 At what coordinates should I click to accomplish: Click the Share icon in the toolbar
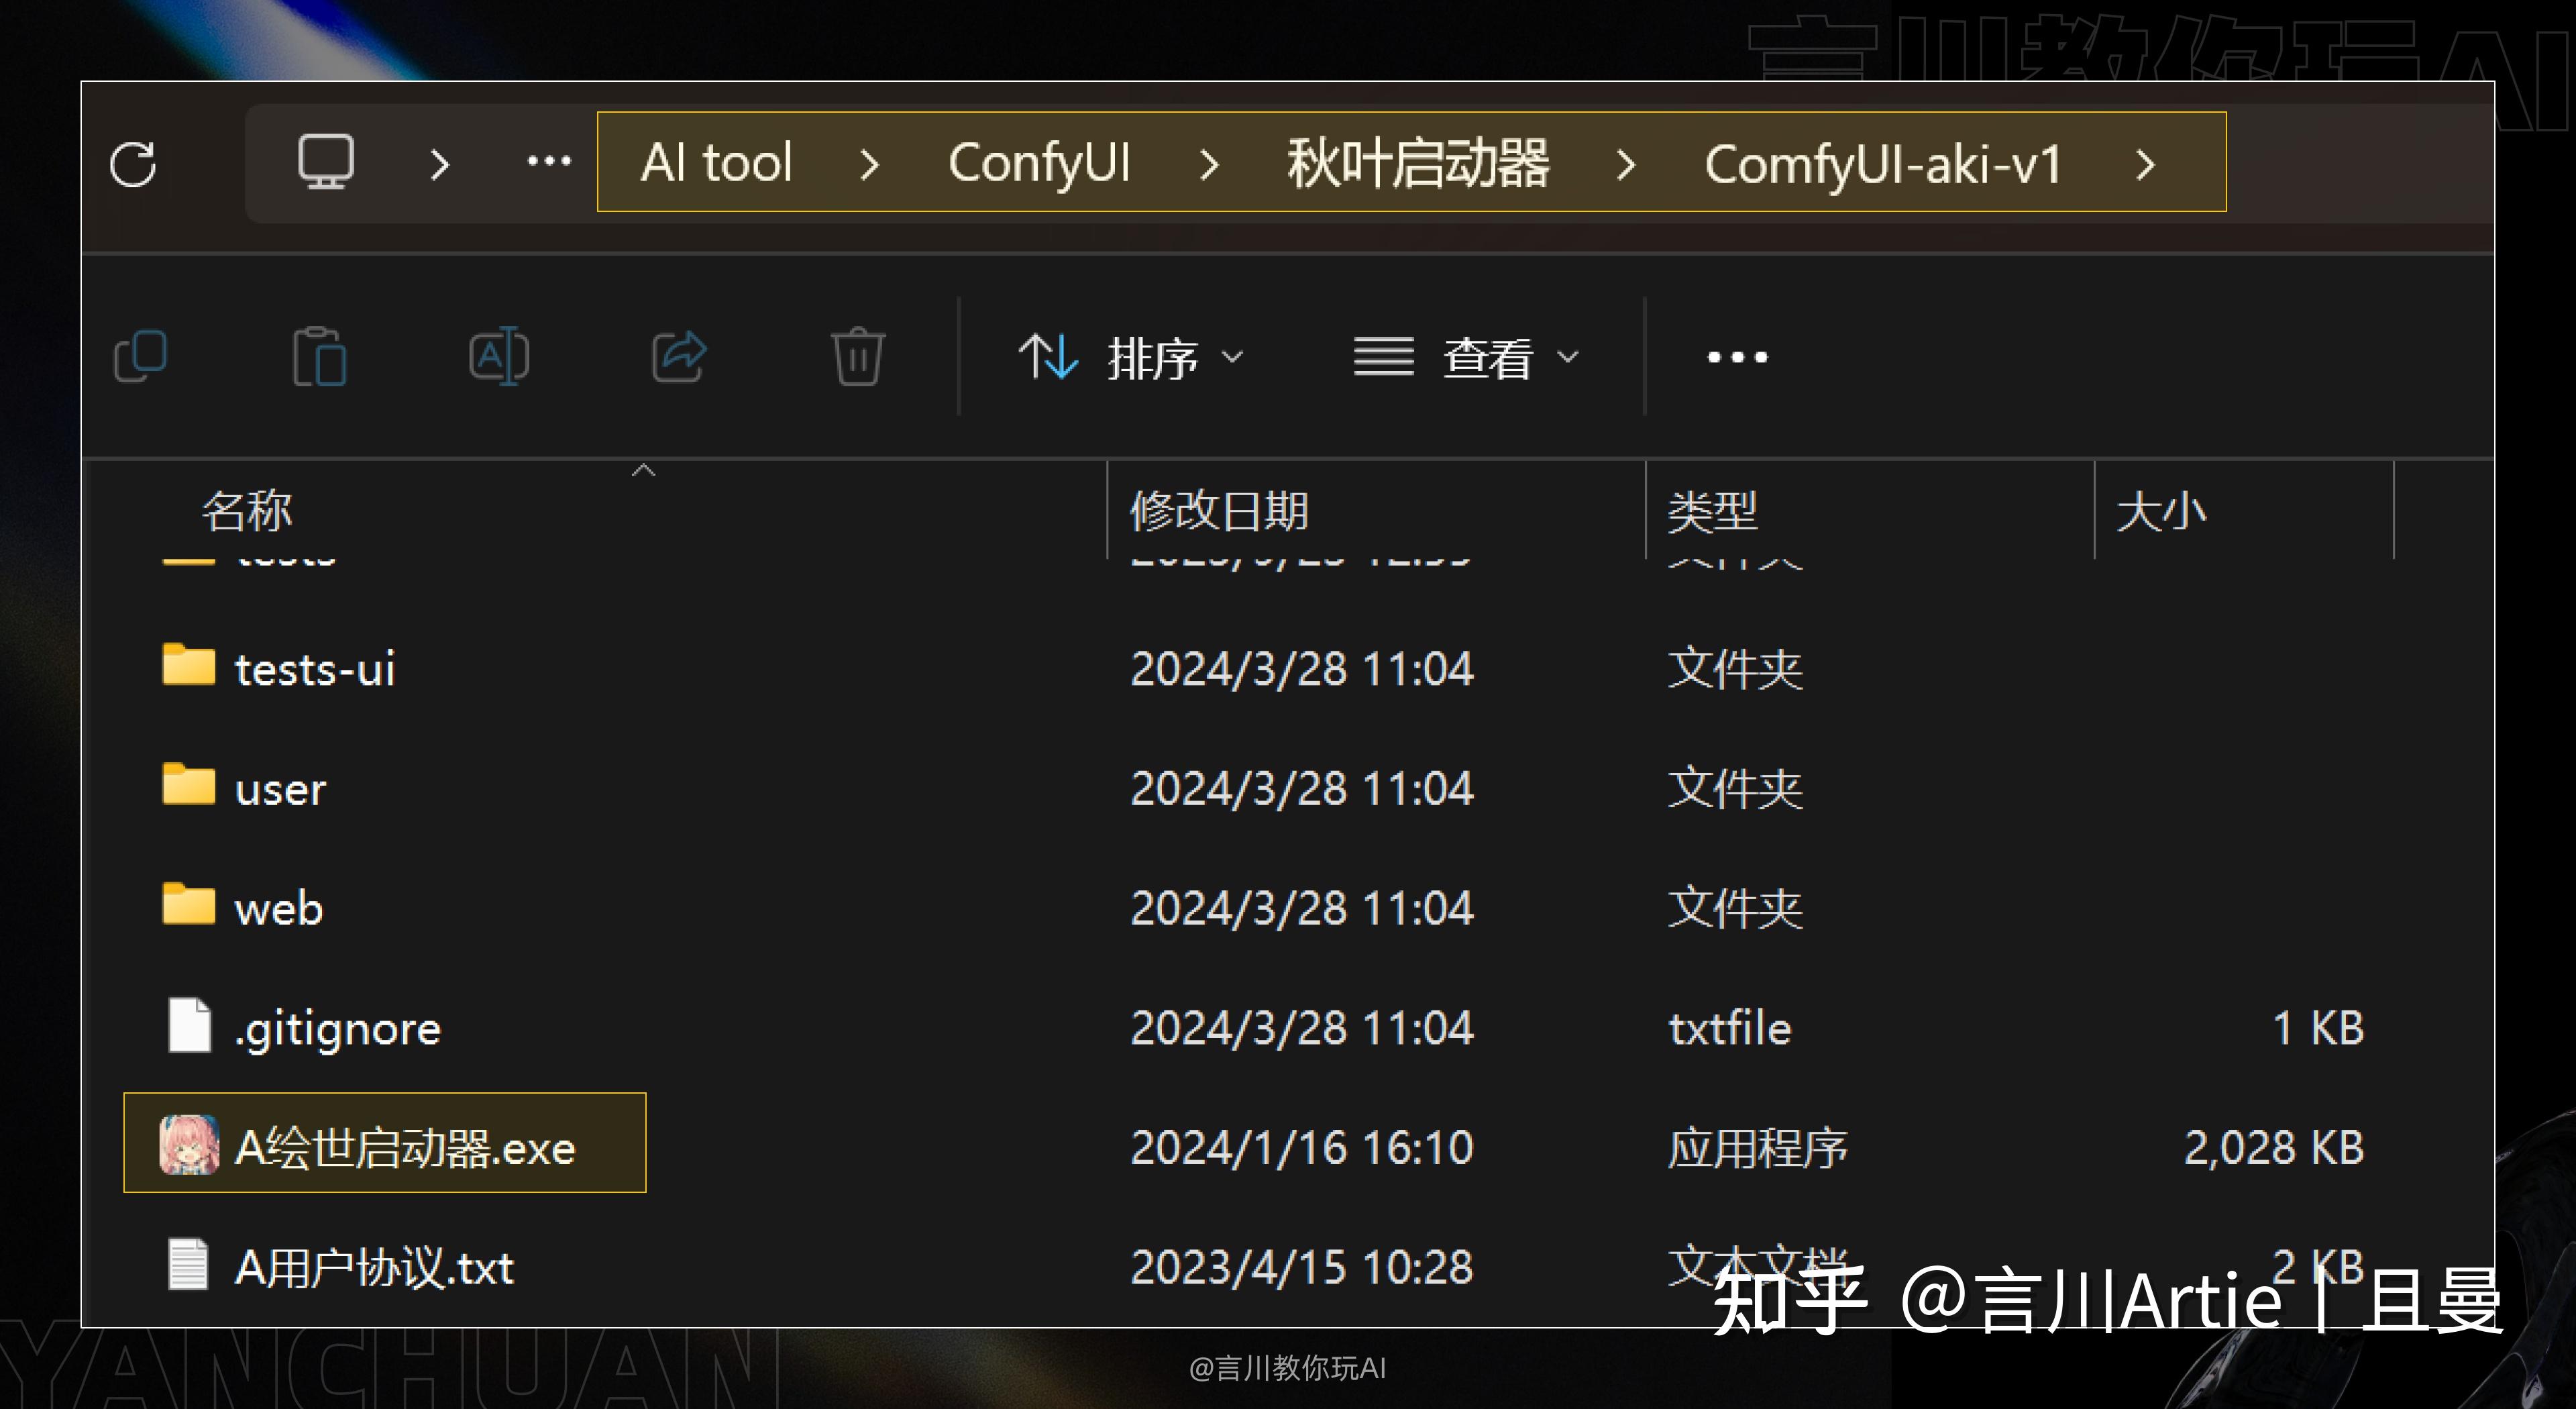coord(678,357)
